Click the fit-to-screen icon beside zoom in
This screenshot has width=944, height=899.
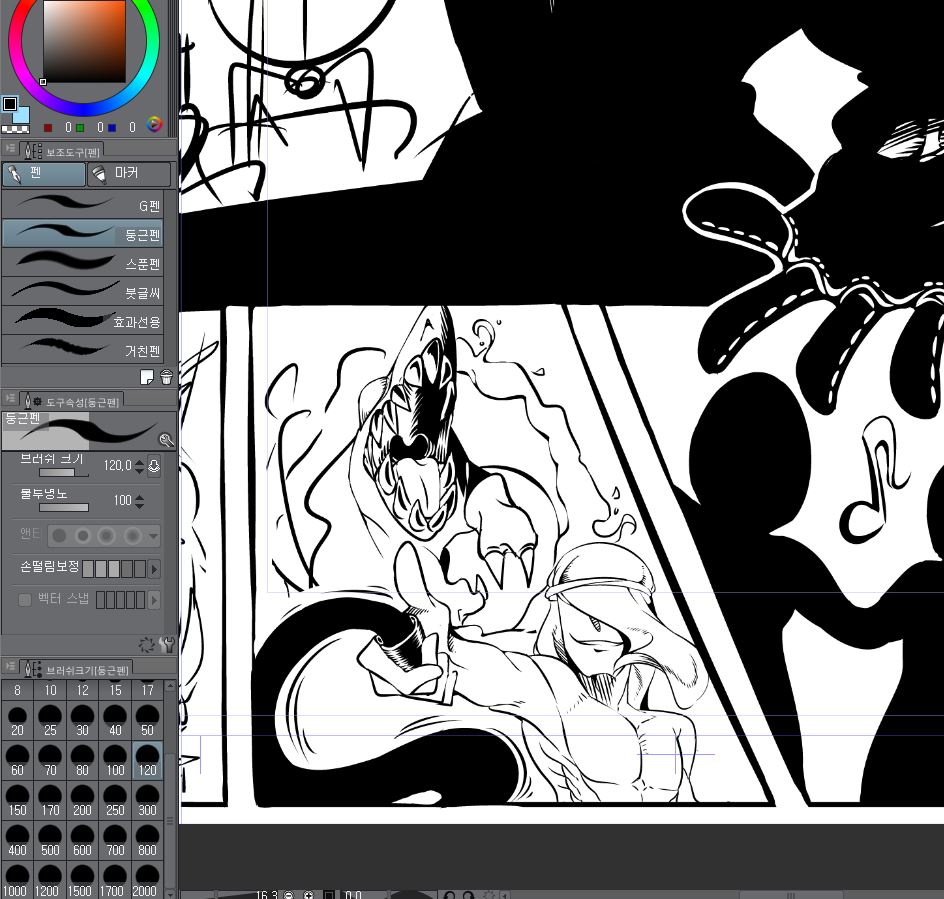pyautogui.click(x=329, y=895)
